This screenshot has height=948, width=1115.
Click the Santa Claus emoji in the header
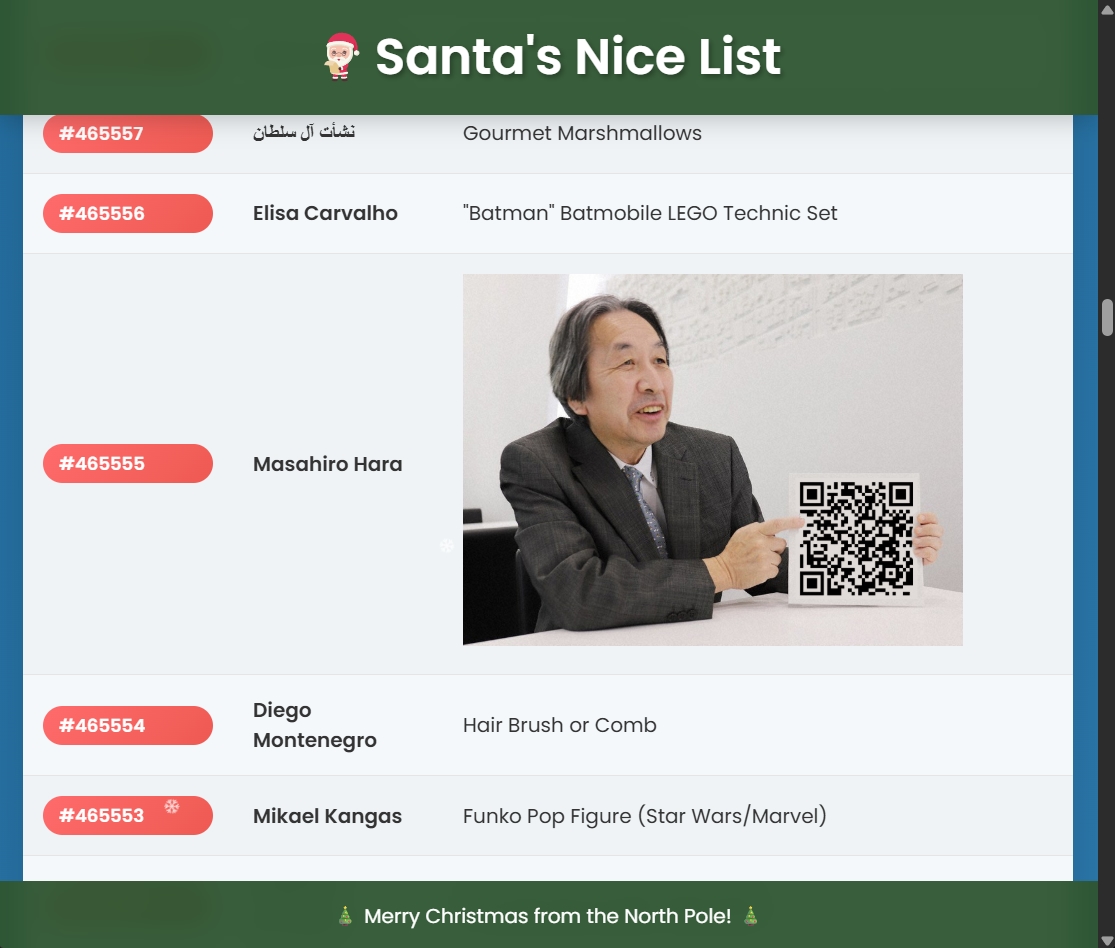tap(341, 57)
